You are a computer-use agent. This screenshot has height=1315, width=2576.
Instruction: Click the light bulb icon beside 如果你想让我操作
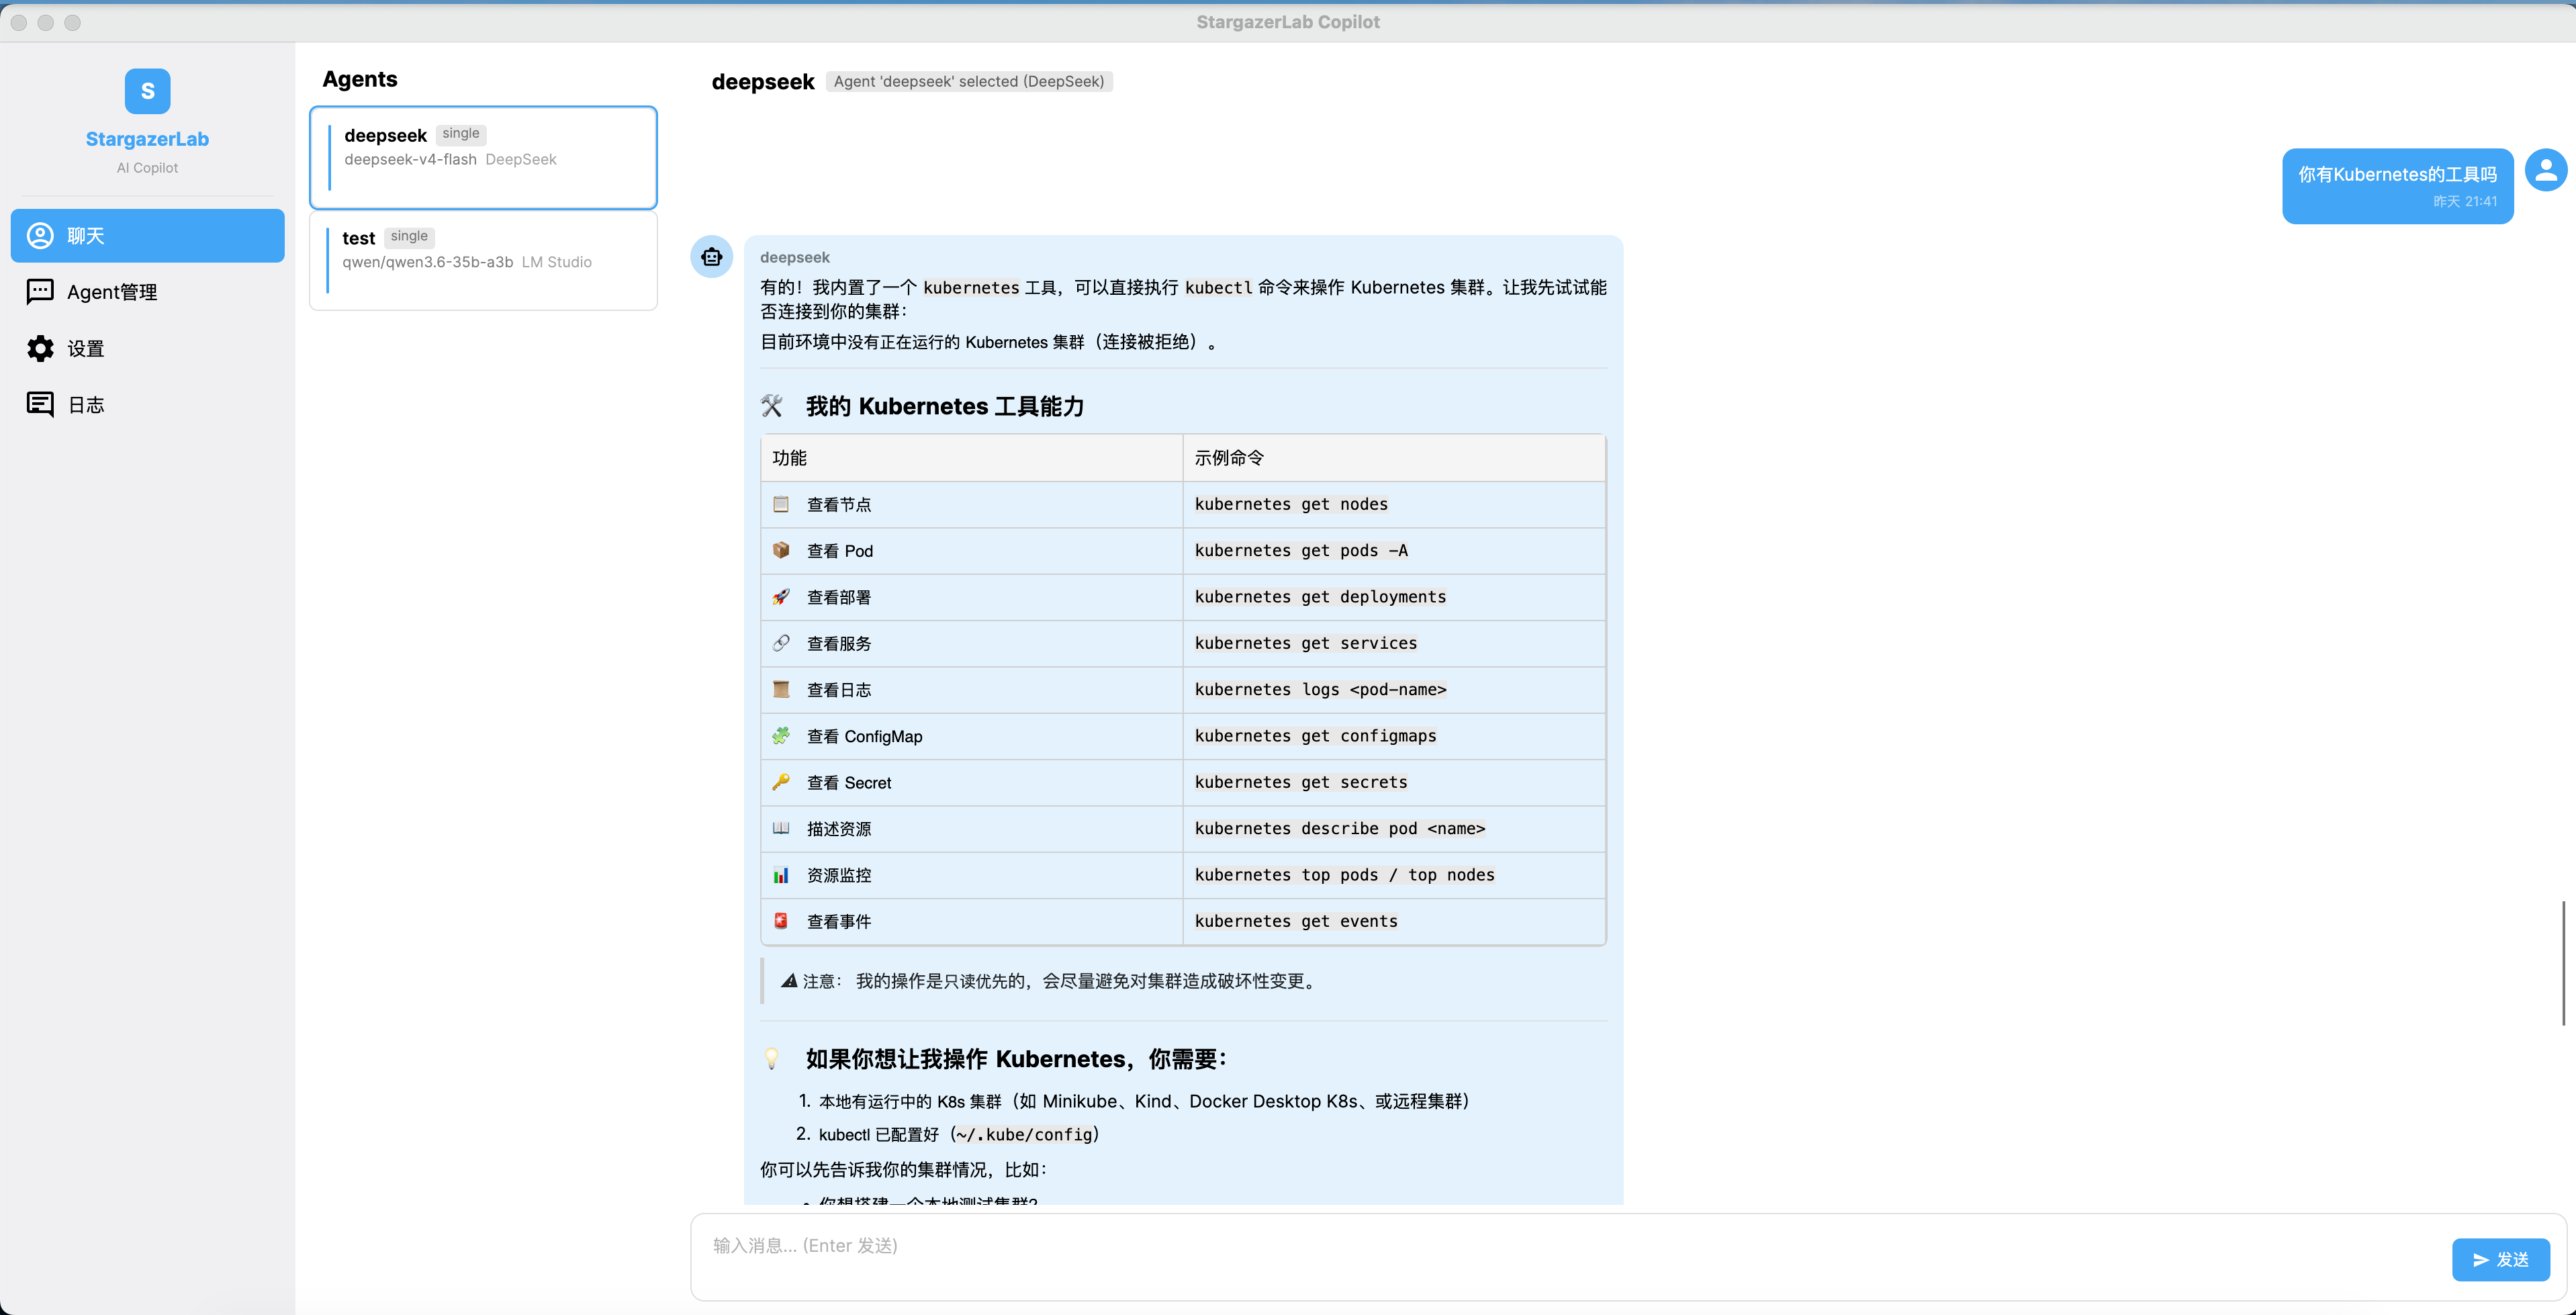pos(772,1059)
